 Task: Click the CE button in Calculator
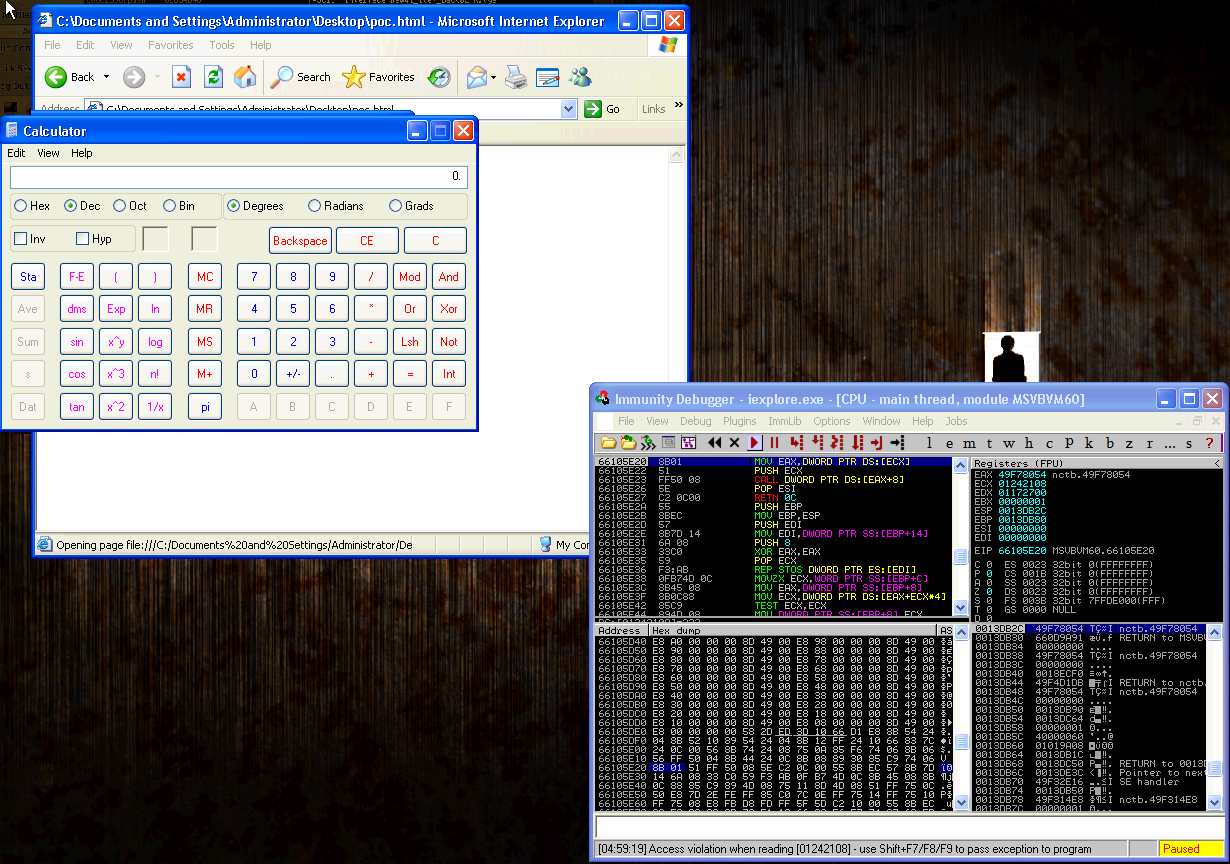click(x=367, y=241)
